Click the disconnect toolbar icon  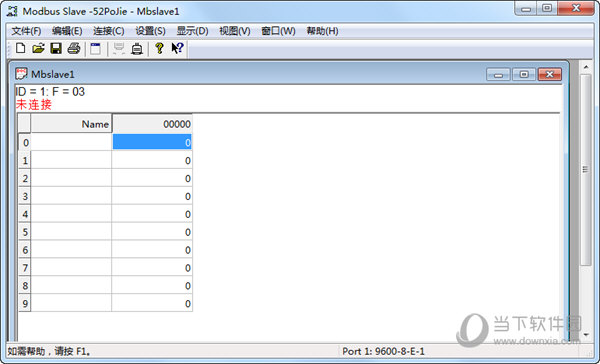[x=137, y=49]
